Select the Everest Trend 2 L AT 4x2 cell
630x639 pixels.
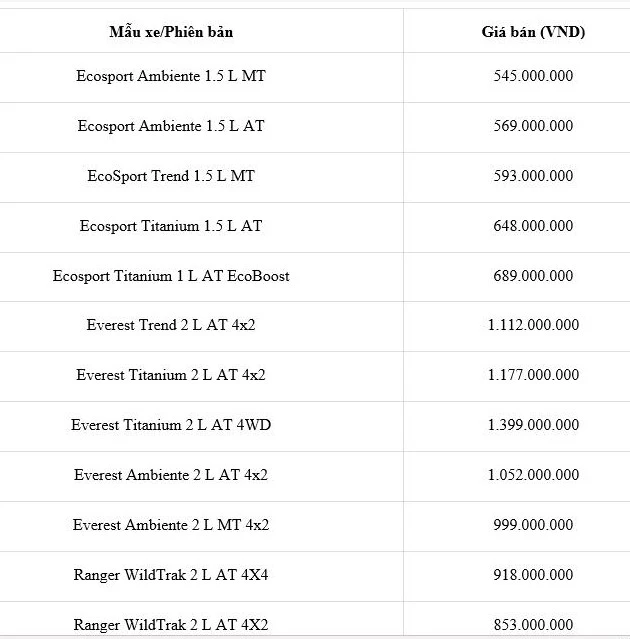[x=171, y=326]
